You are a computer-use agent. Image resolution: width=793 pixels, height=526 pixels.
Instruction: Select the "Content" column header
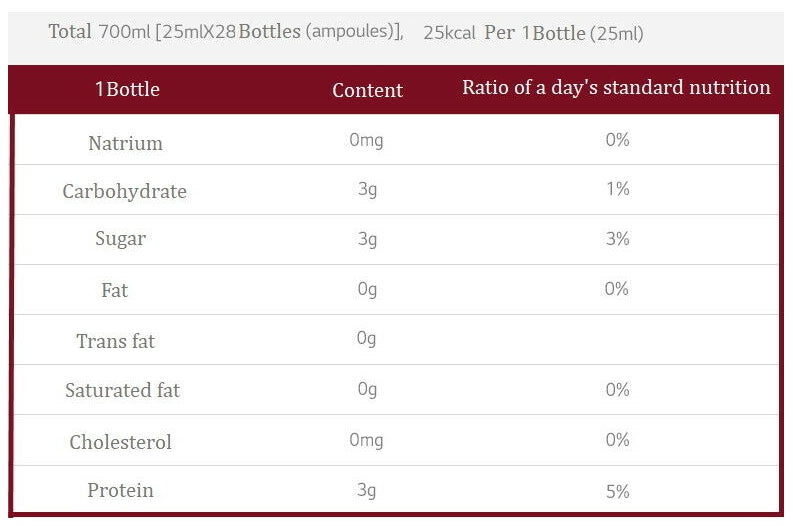pos(367,90)
